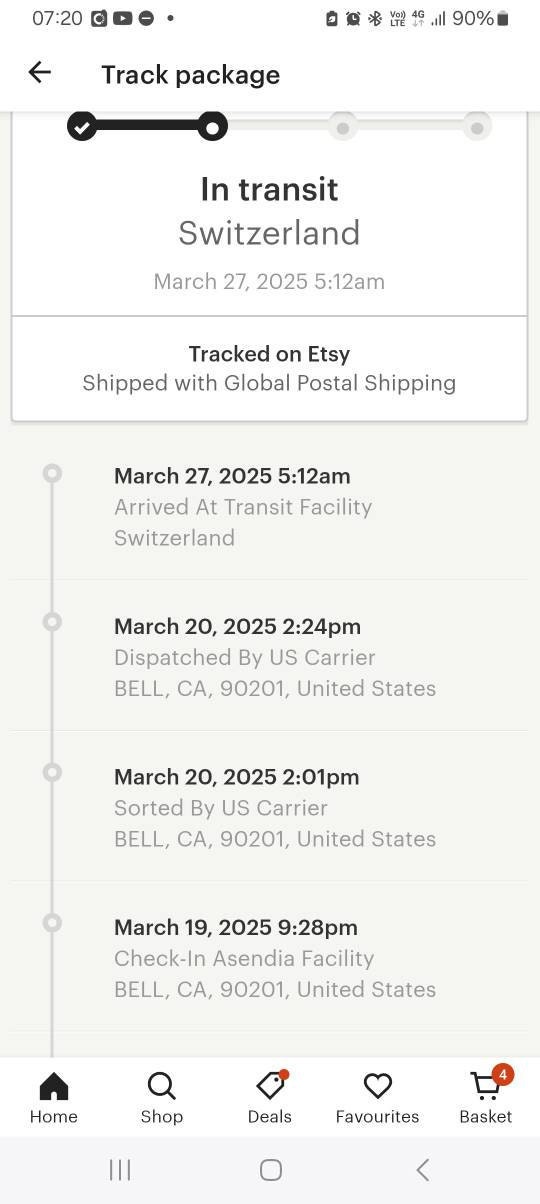540x1204 pixels.
Task: Tap the battery indicator in status bar
Action: (x=503, y=18)
